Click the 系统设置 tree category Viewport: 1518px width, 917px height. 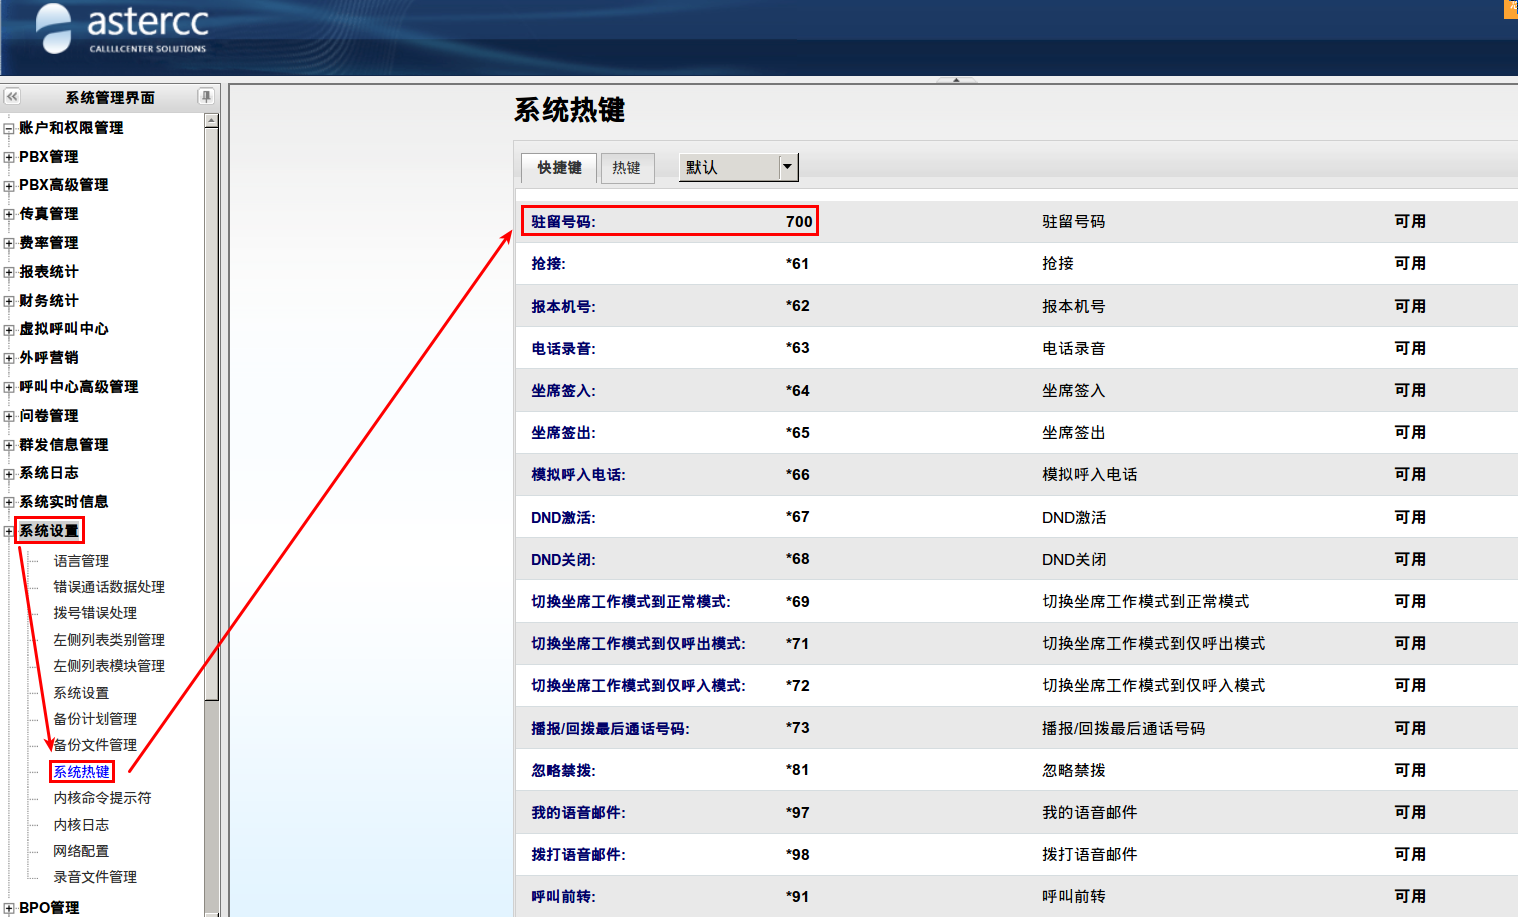pyautogui.click(x=49, y=531)
